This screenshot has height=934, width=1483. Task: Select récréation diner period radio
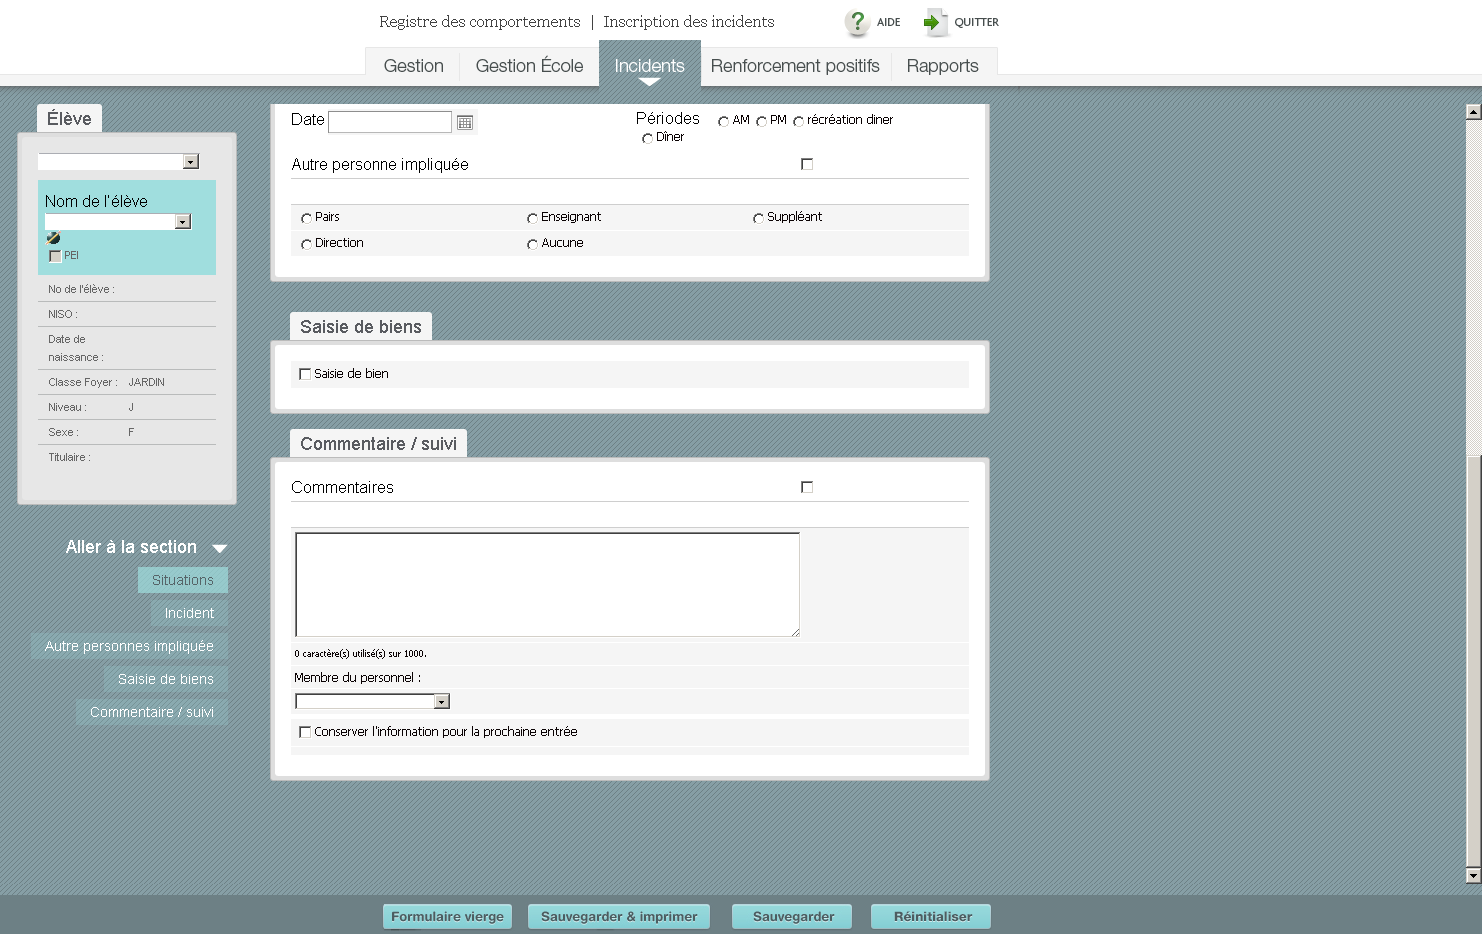click(798, 121)
